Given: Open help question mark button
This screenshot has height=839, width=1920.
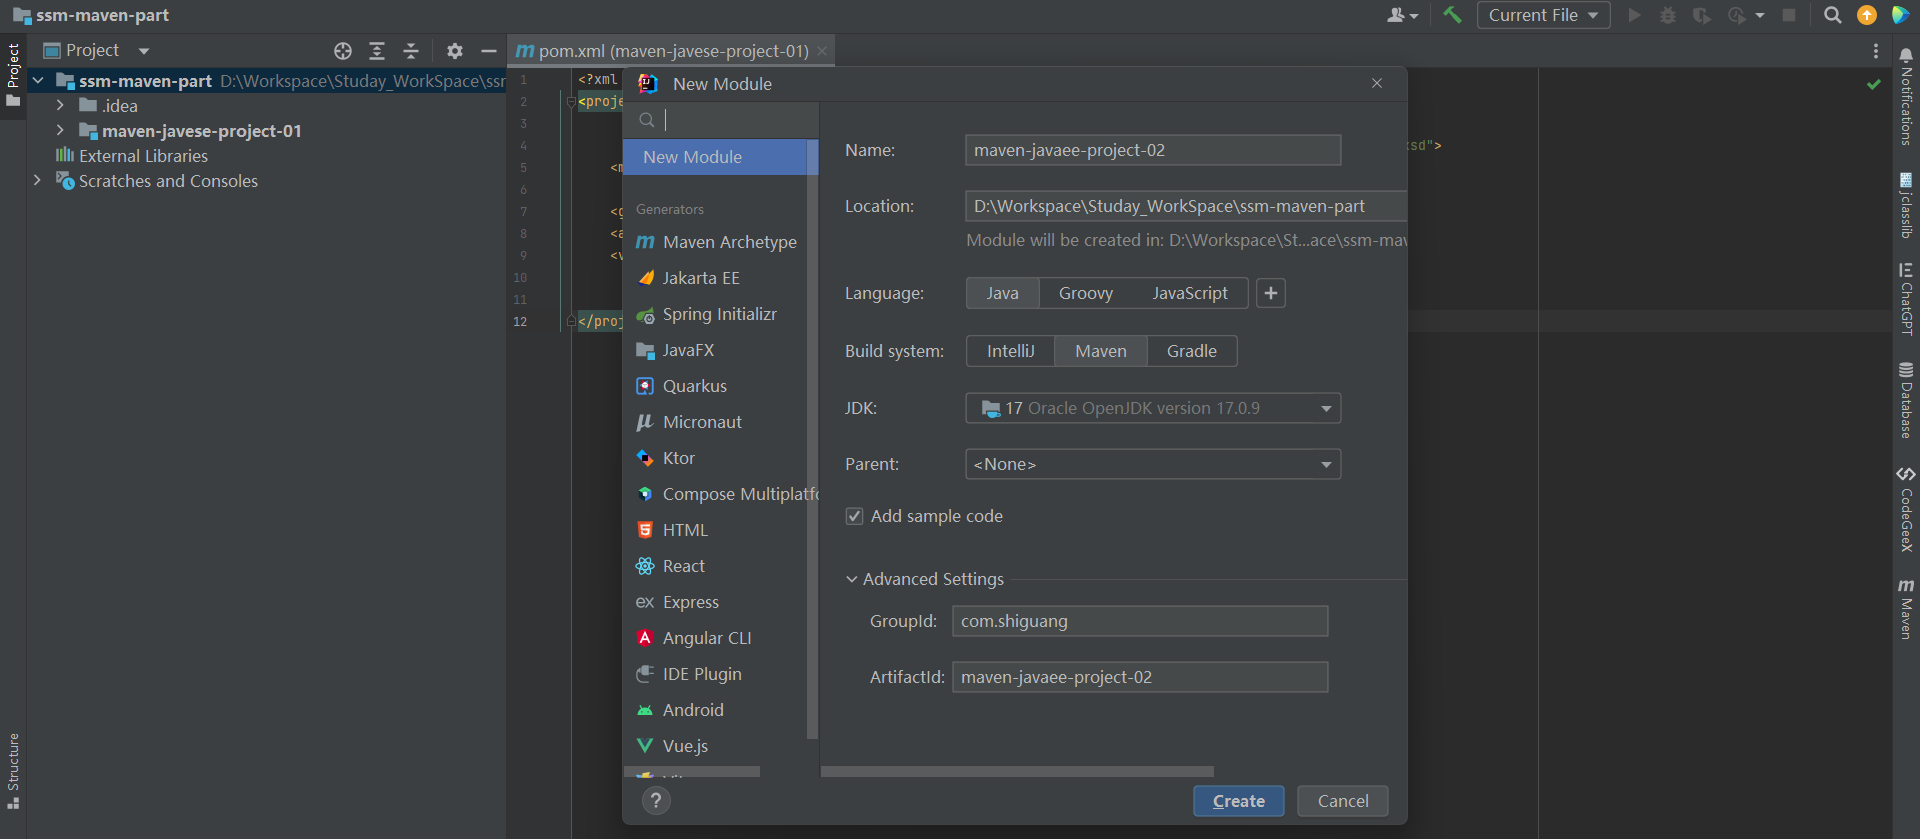Looking at the screenshot, I should [656, 800].
